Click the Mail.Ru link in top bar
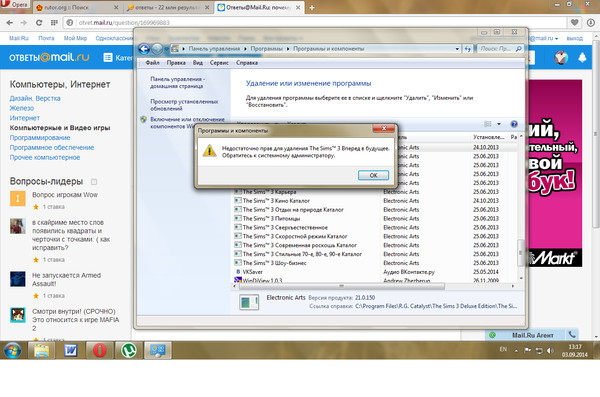The image size is (600, 397). pos(19,38)
